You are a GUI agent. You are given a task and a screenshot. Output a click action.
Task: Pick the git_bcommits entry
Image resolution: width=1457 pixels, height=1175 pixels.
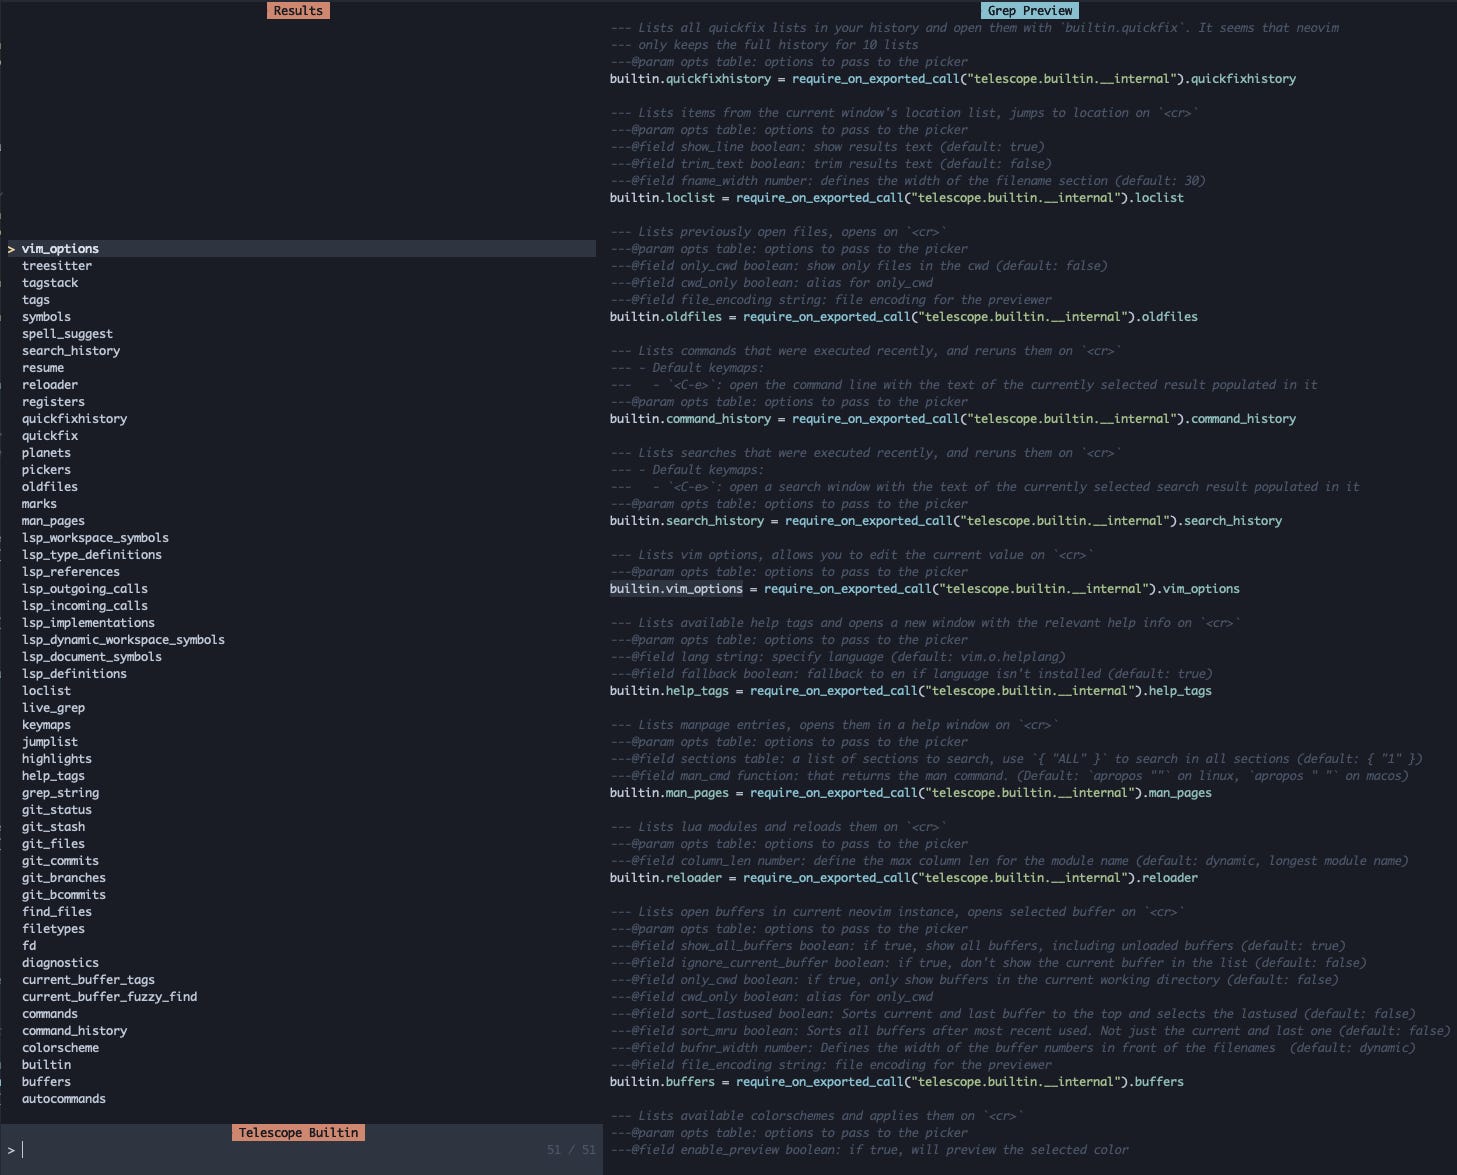[64, 895]
